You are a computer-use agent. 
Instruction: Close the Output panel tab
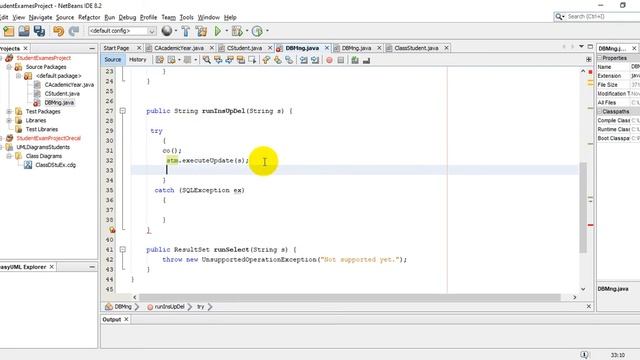127,319
